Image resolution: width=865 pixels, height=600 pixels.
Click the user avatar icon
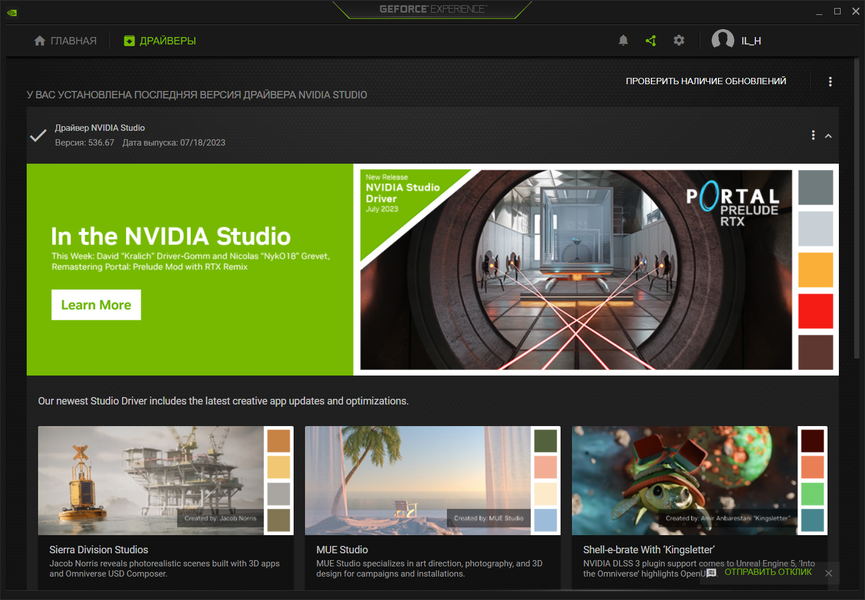(722, 40)
